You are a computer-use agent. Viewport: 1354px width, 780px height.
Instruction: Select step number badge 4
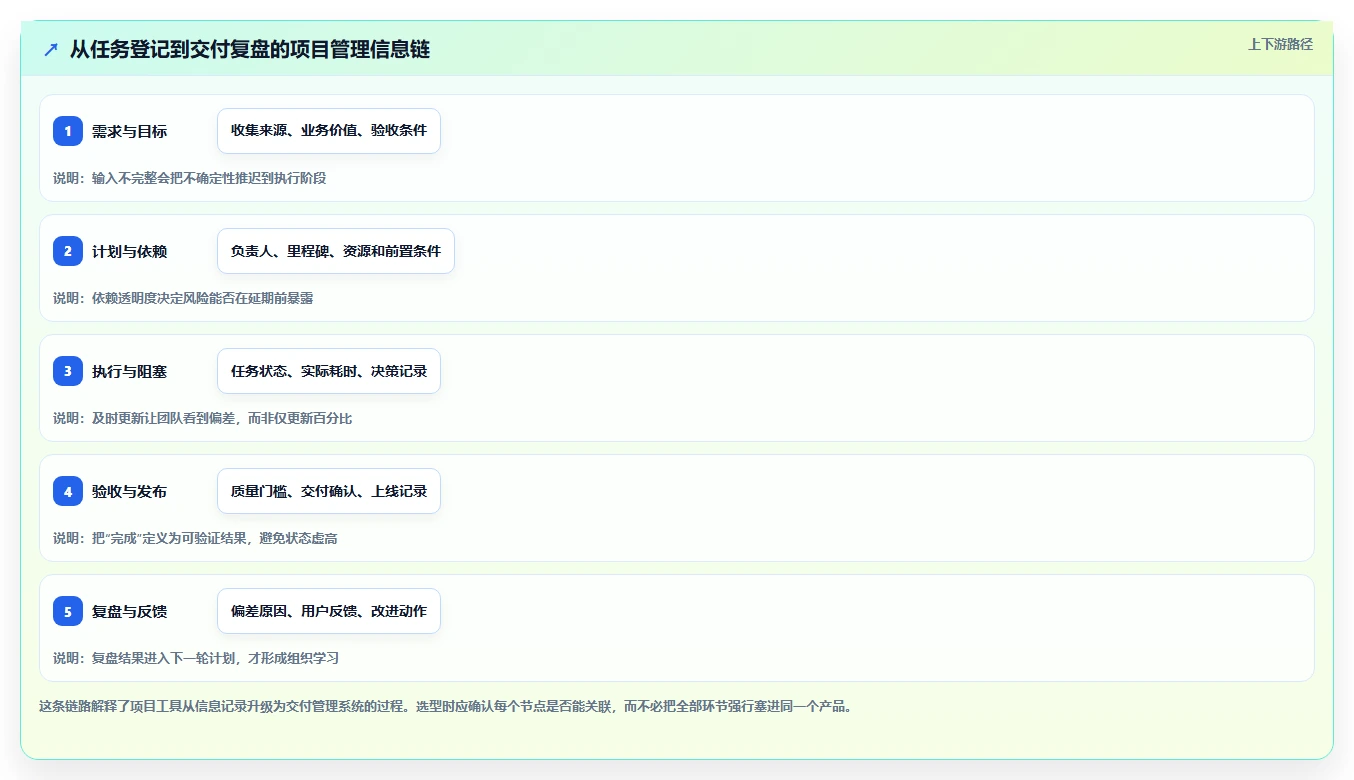click(68, 491)
